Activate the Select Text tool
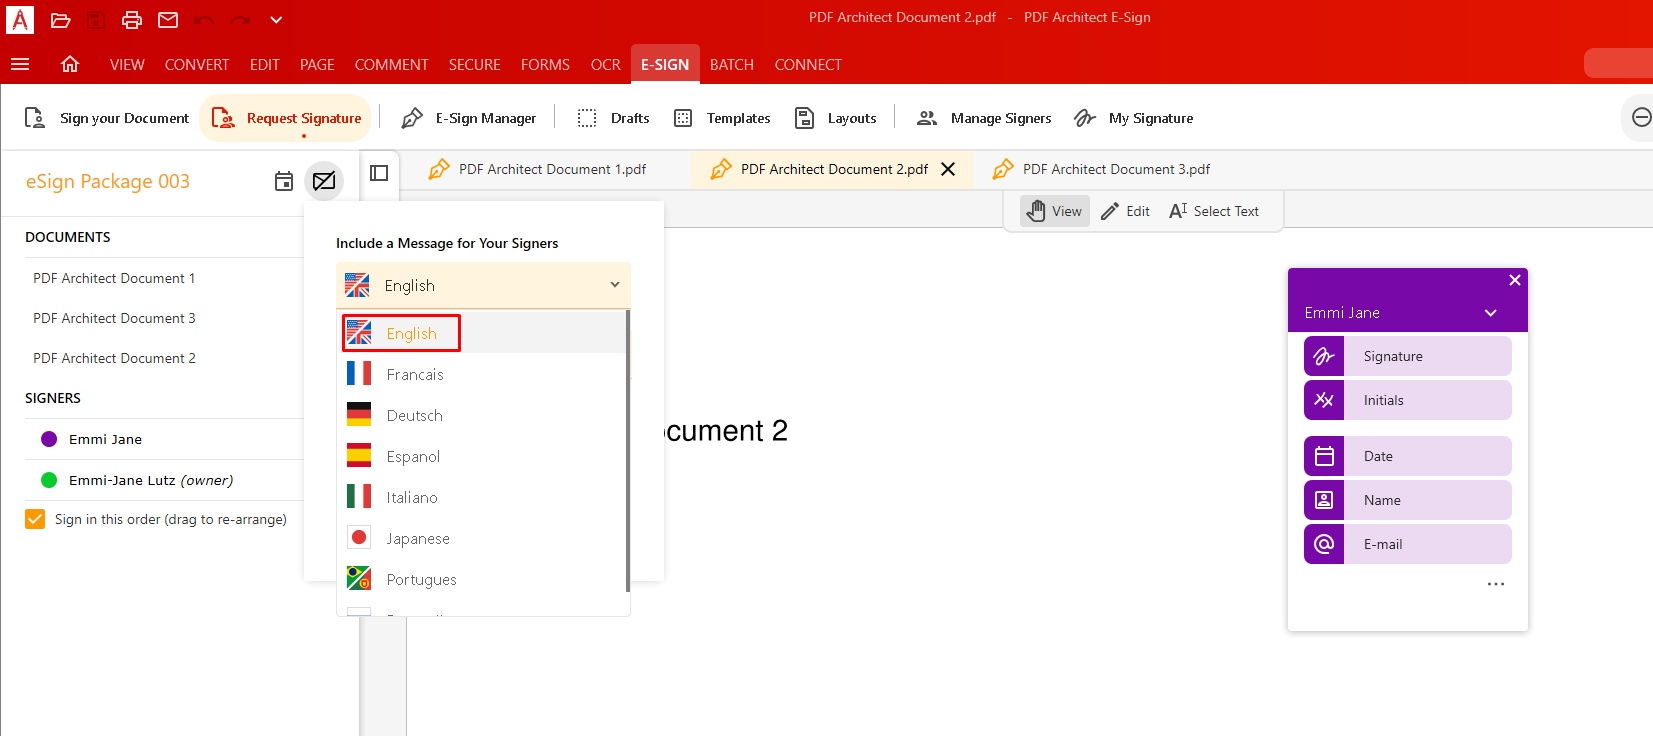Screen dimensions: 1653x736 click(x=1214, y=211)
